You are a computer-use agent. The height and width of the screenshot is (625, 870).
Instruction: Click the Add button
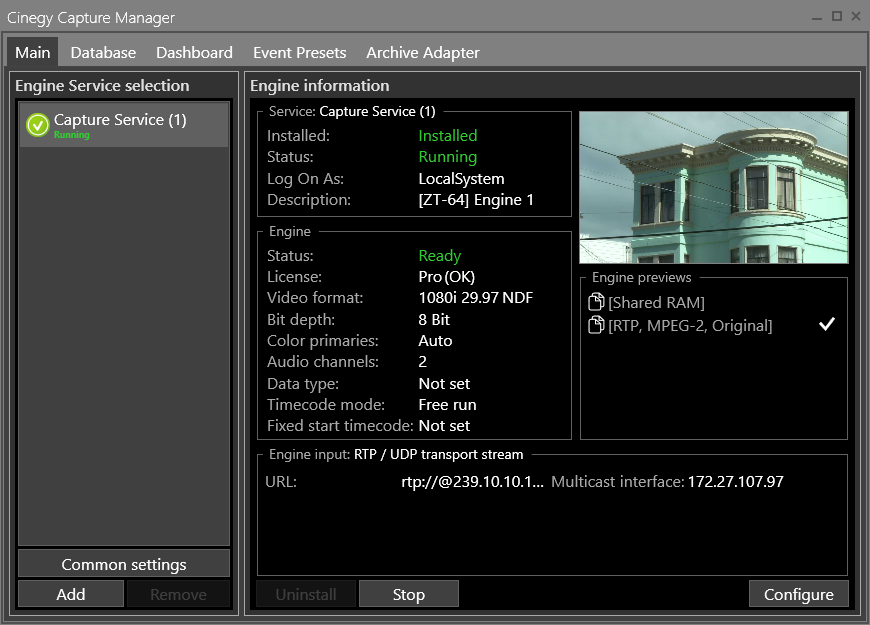pyautogui.click(x=71, y=594)
